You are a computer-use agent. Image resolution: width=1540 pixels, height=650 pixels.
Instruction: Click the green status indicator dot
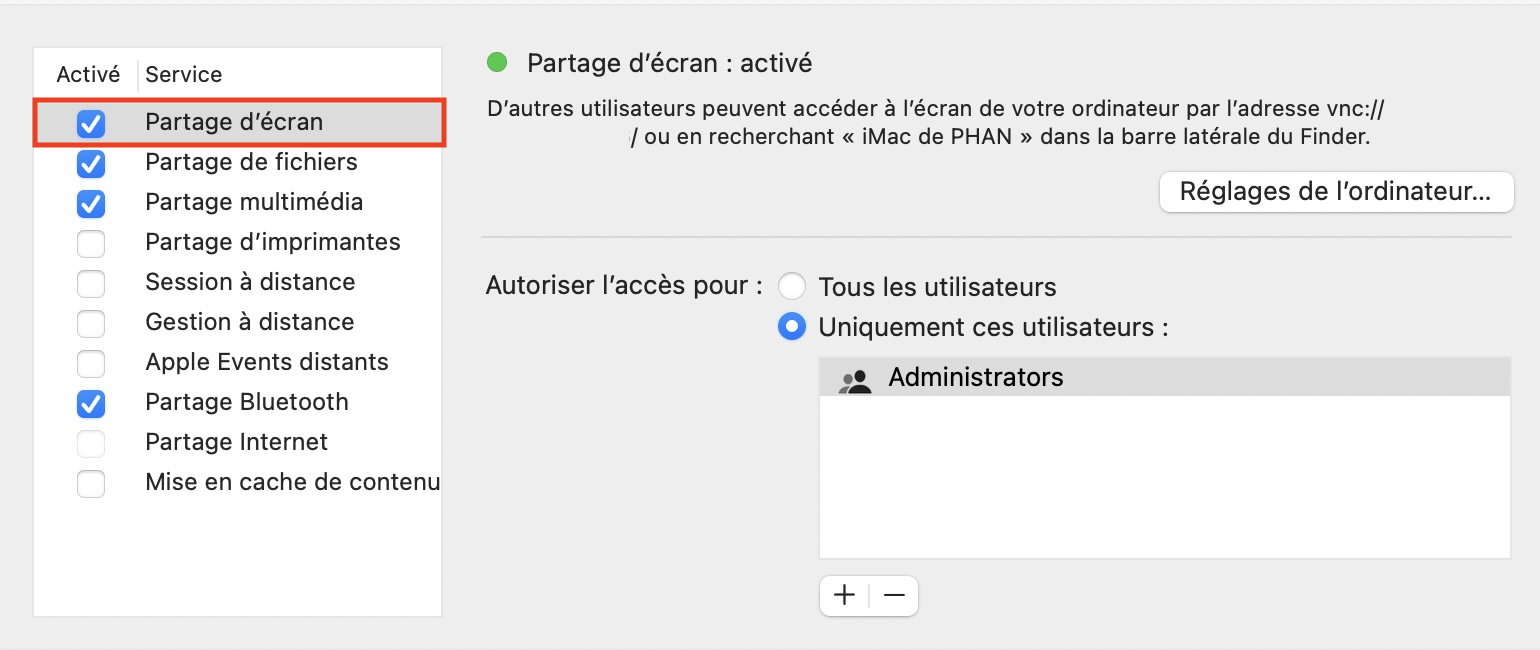pos(497,63)
